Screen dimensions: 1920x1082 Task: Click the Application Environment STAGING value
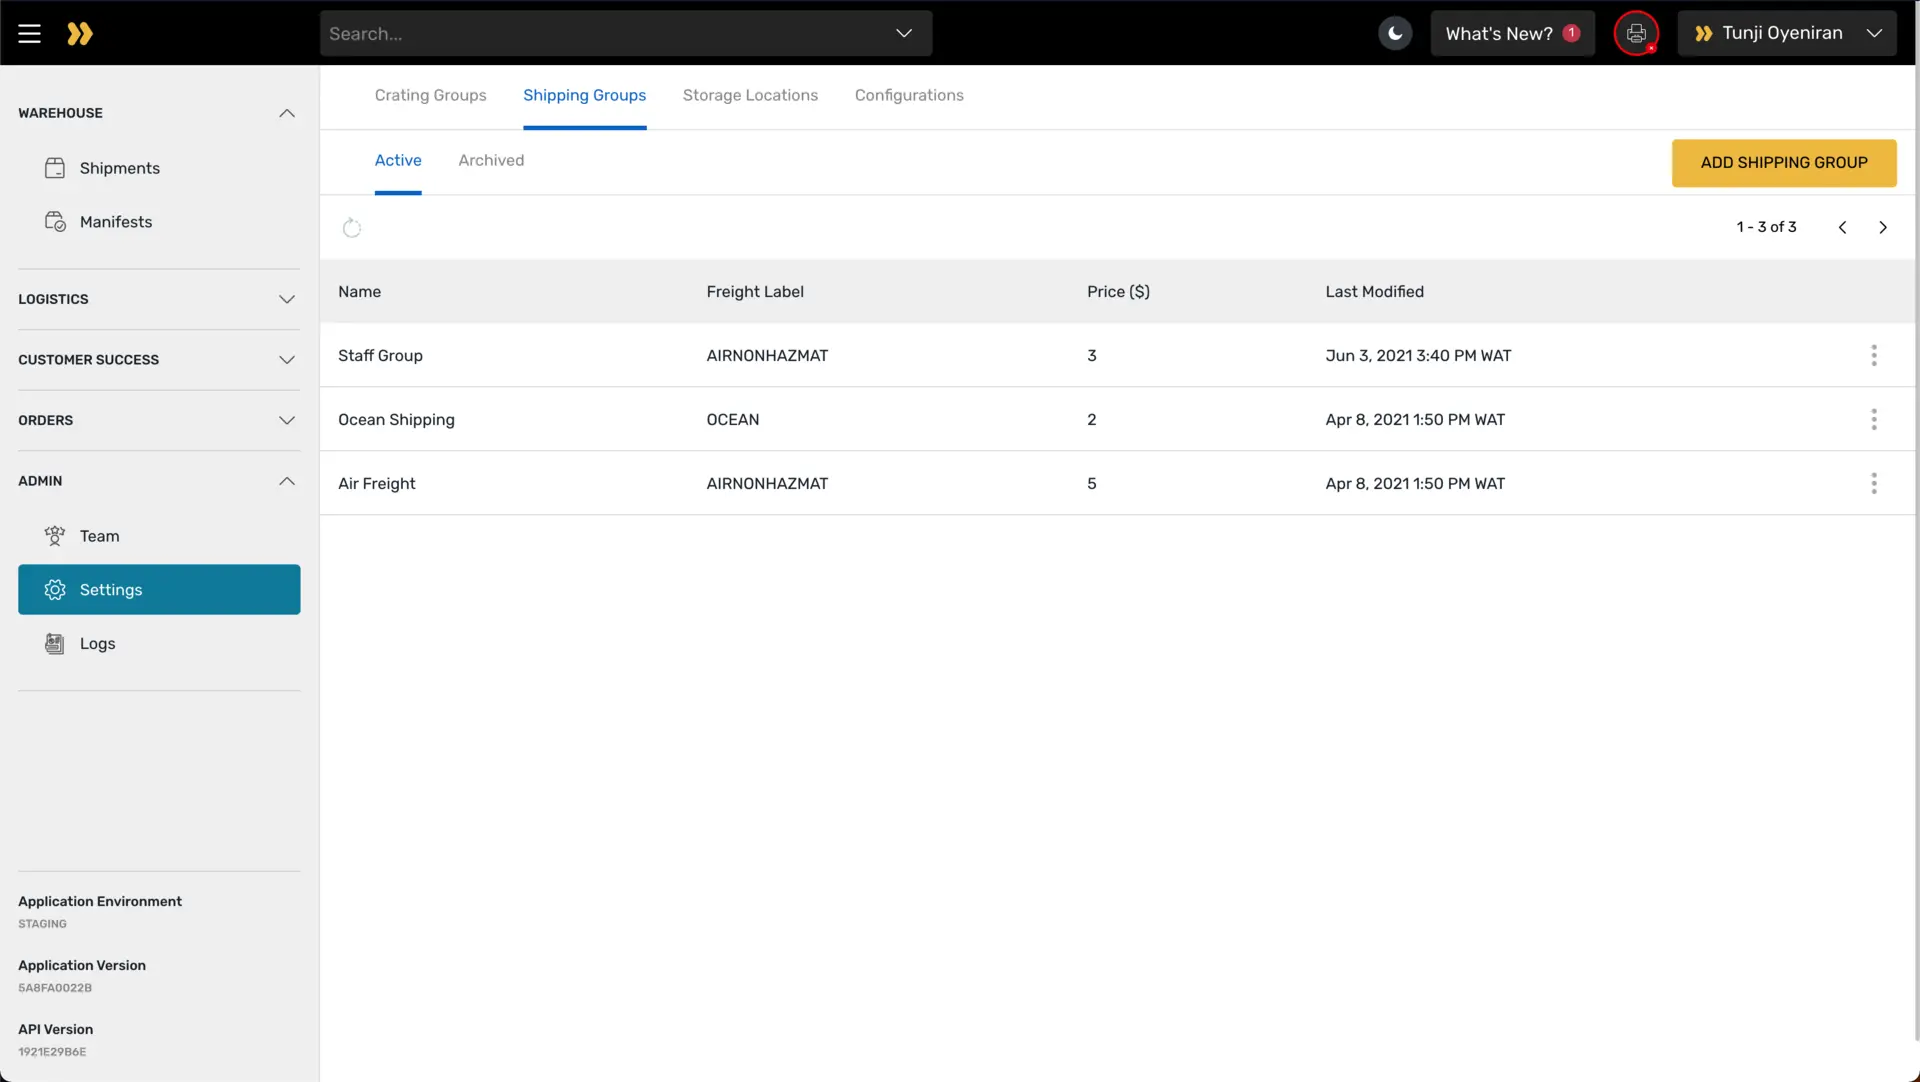coord(42,924)
